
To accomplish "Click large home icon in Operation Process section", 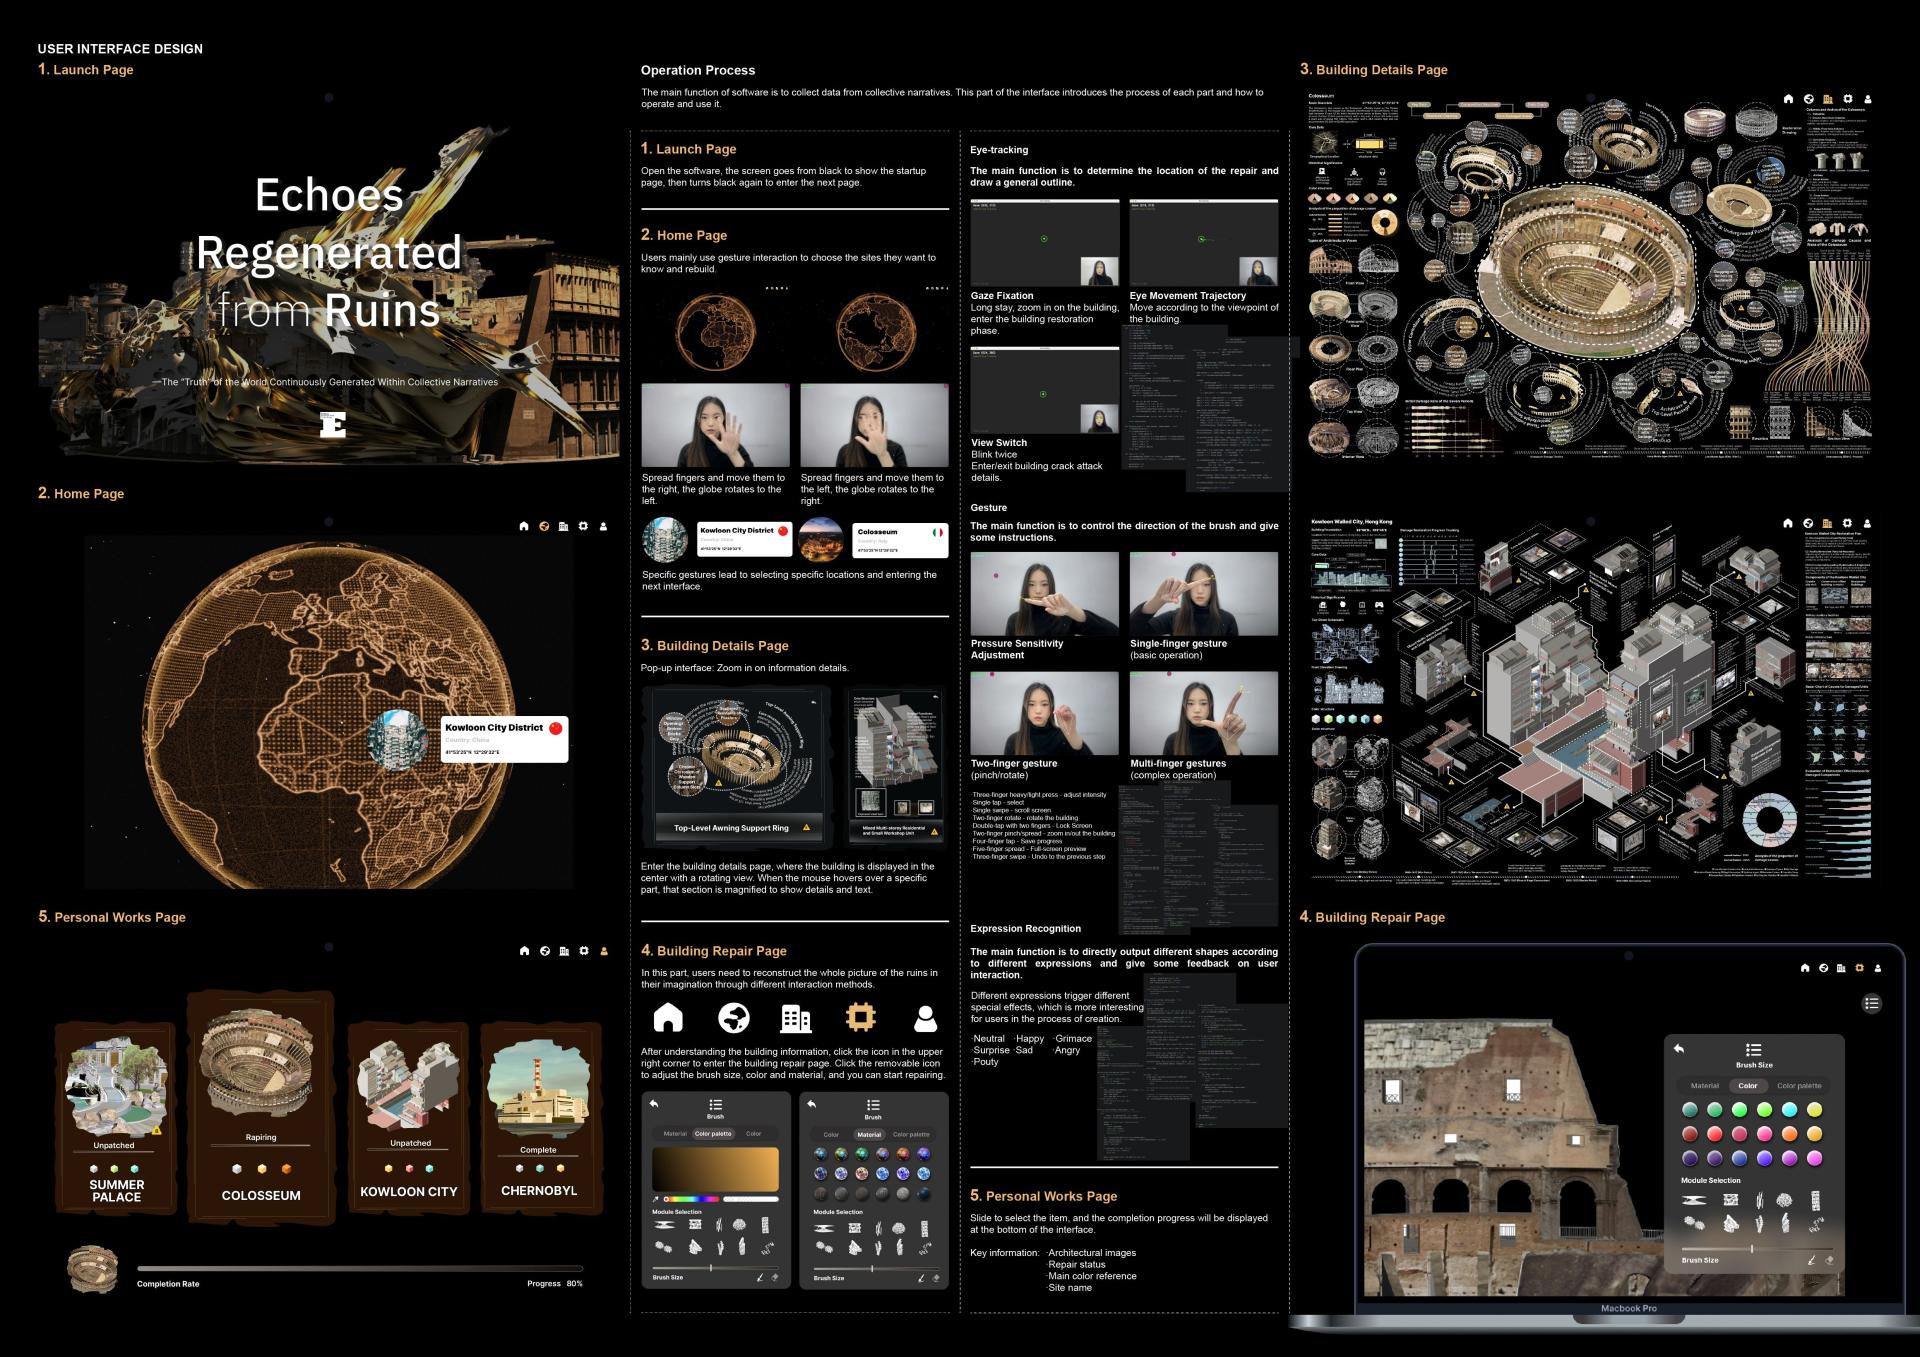I will pyautogui.click(x=668, y=1018).
